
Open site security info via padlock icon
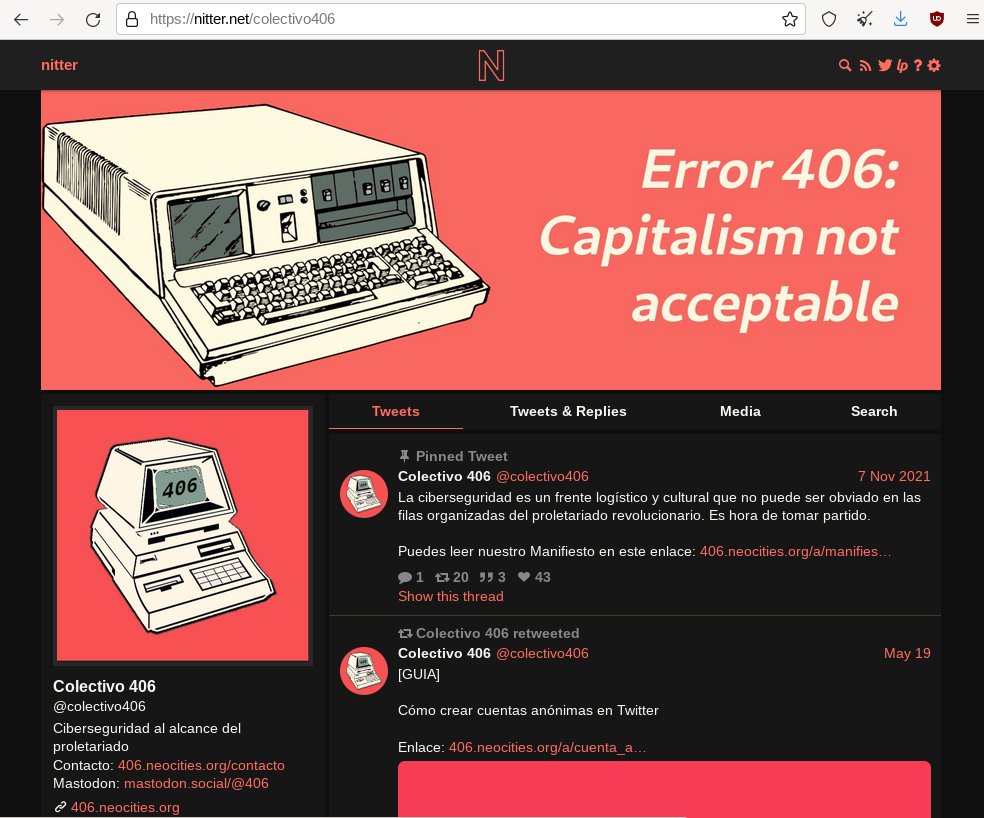[132, 19]
